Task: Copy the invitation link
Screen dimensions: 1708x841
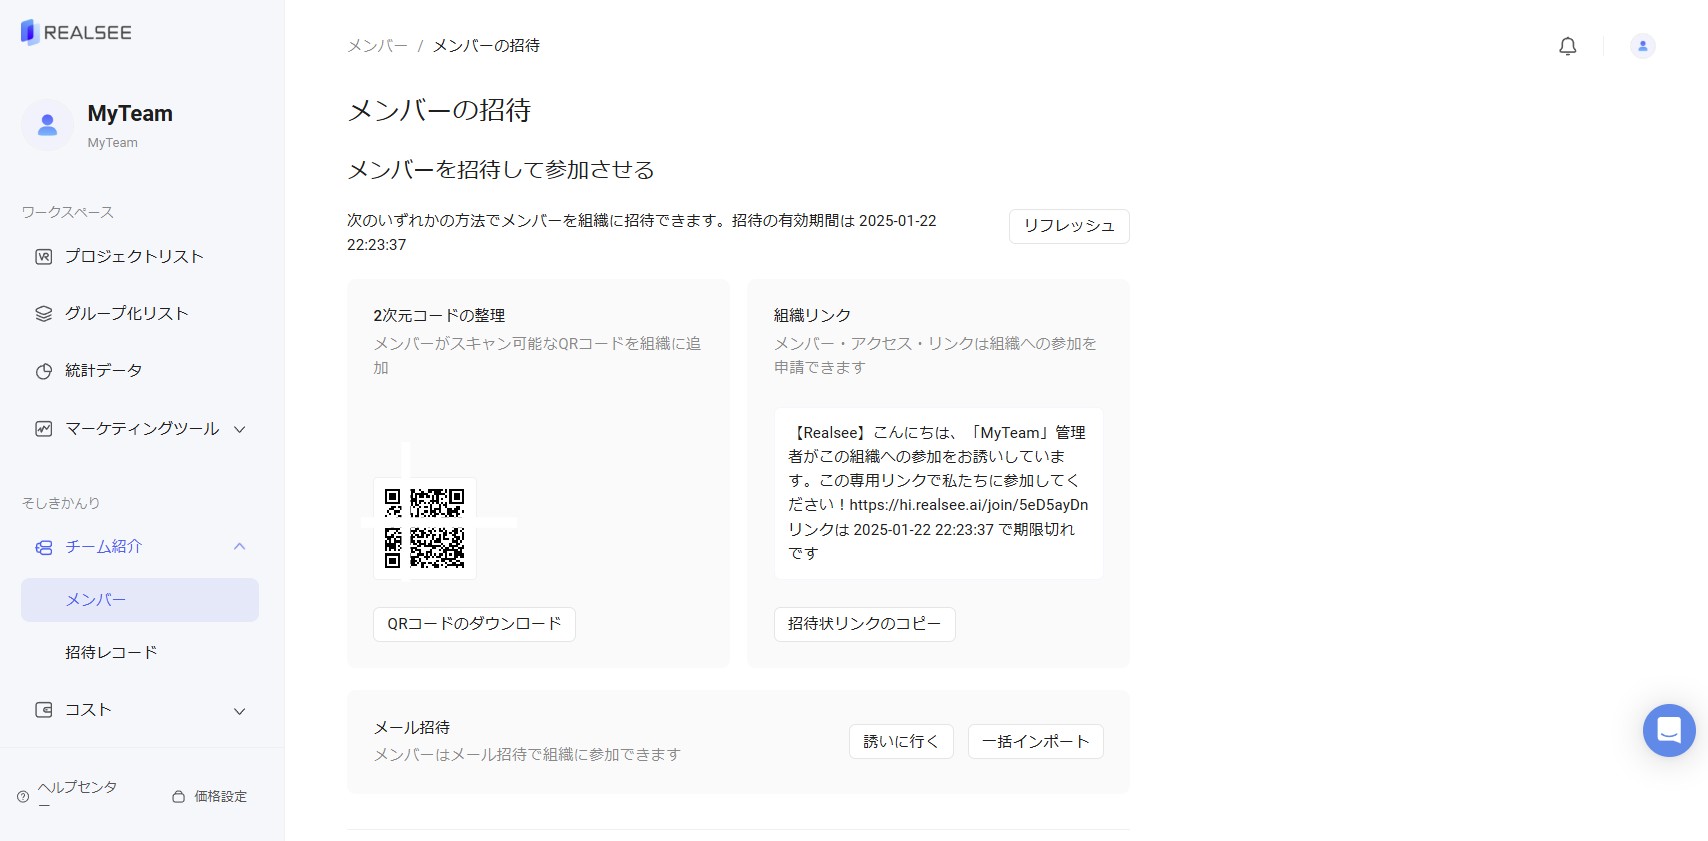Action: click(864, 624)
